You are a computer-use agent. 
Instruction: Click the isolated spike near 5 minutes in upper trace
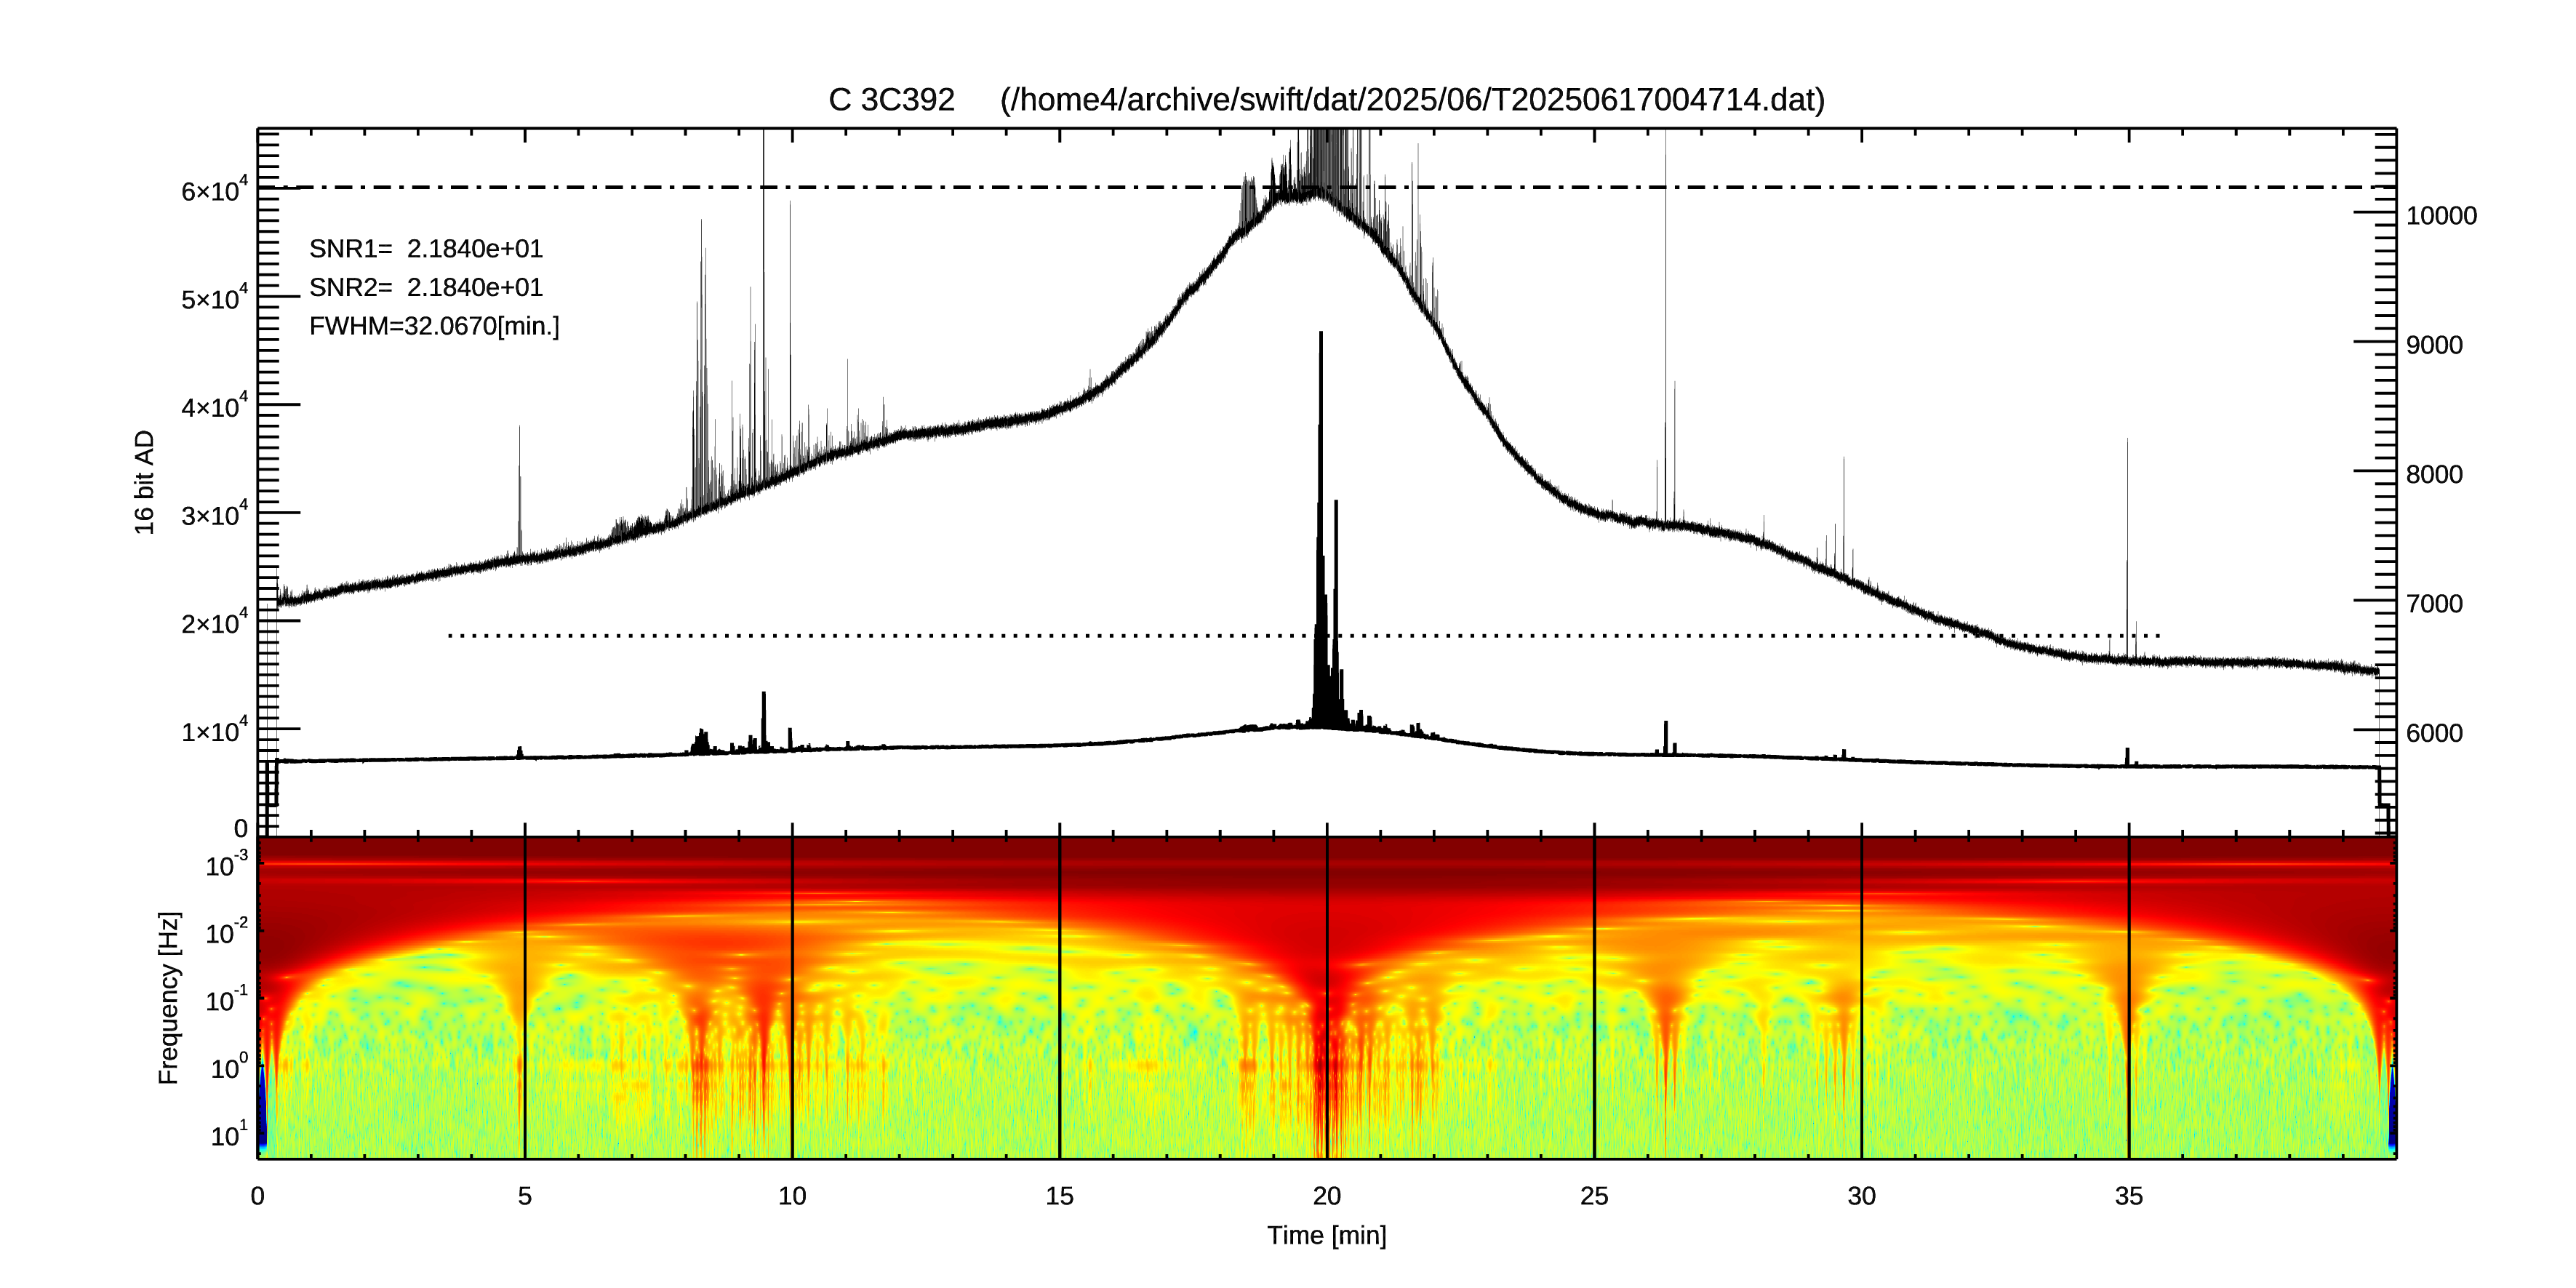[x=519, y=490]
